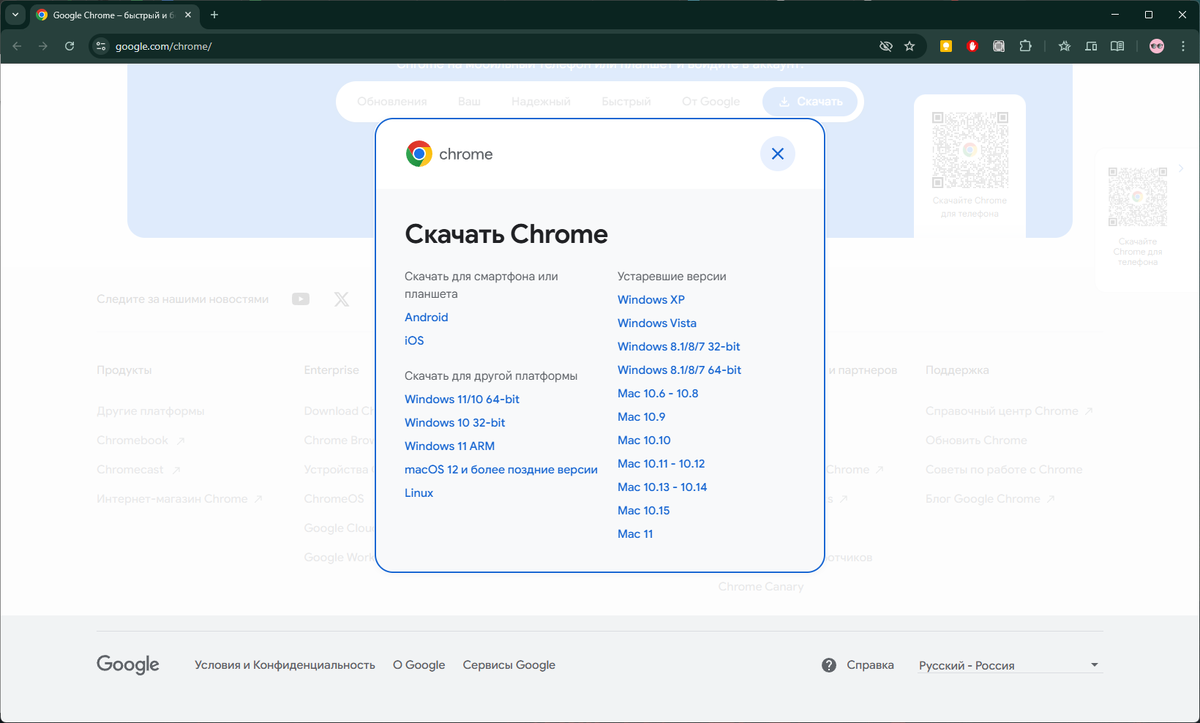The width and height of the screenshot is (1200, 723).
Task: Click the QR code in page card
Action: 969,149
